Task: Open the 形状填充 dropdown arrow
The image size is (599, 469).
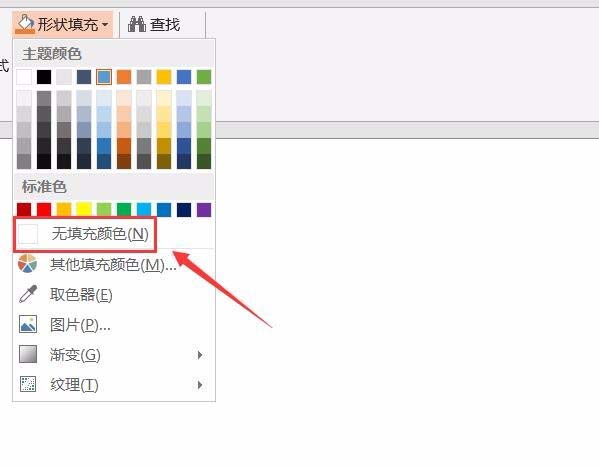Action: coord(105,25)
